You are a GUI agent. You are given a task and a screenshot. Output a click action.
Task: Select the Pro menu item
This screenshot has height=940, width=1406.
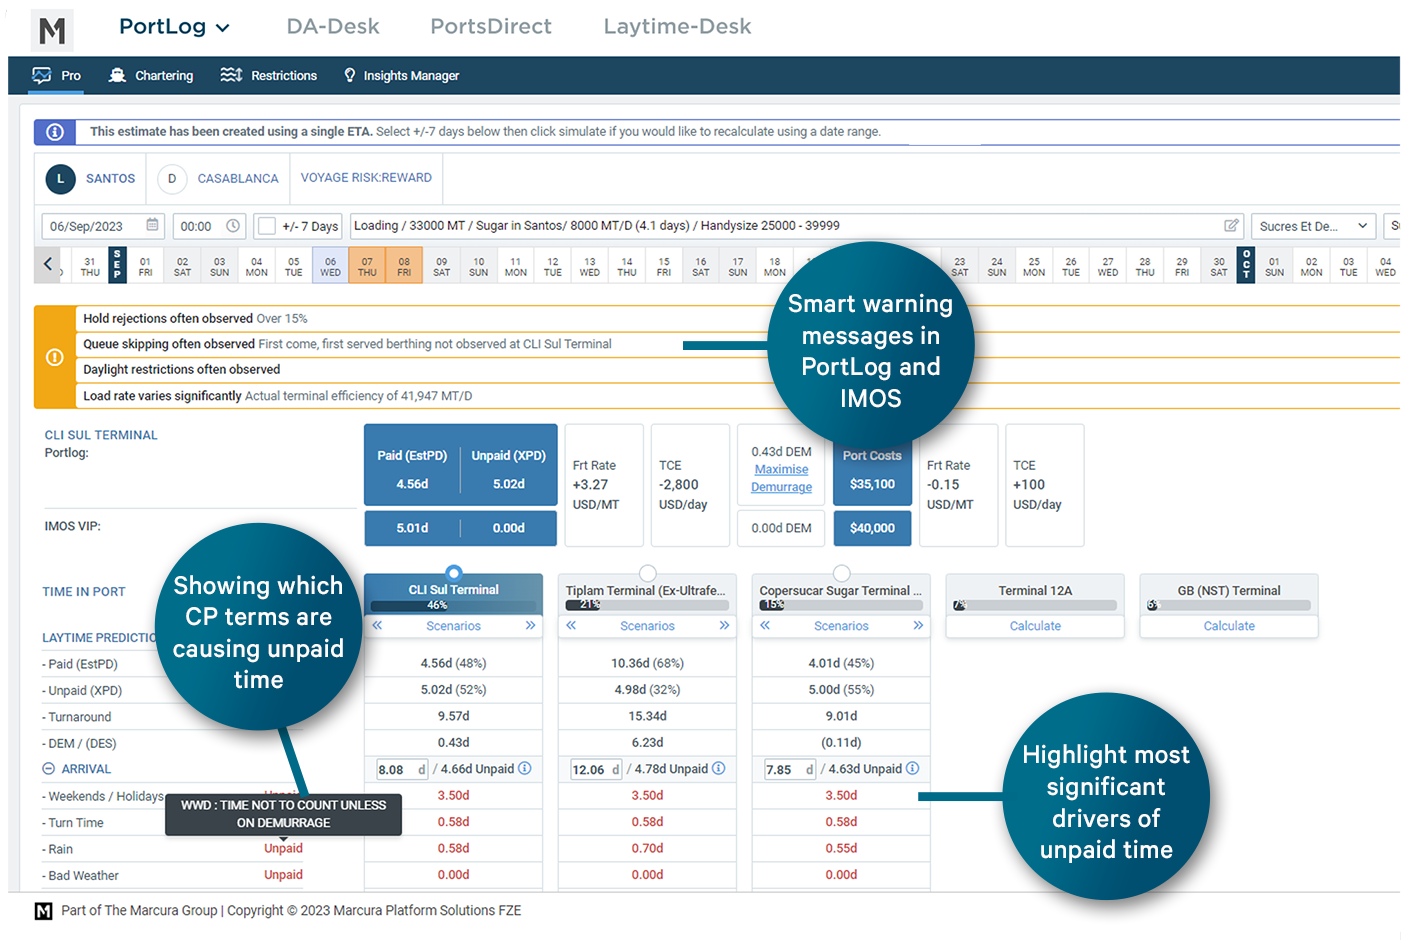(x=57, y=76)
